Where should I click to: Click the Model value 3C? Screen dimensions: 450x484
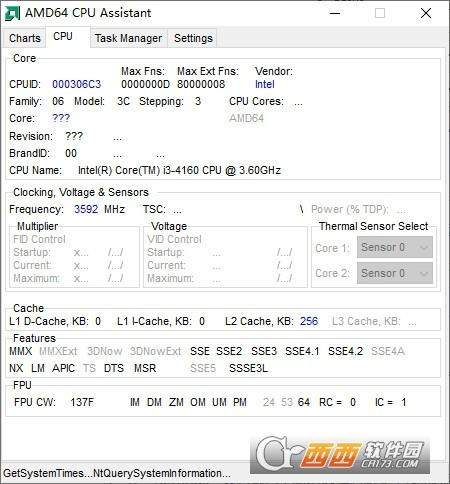point(123,101)
